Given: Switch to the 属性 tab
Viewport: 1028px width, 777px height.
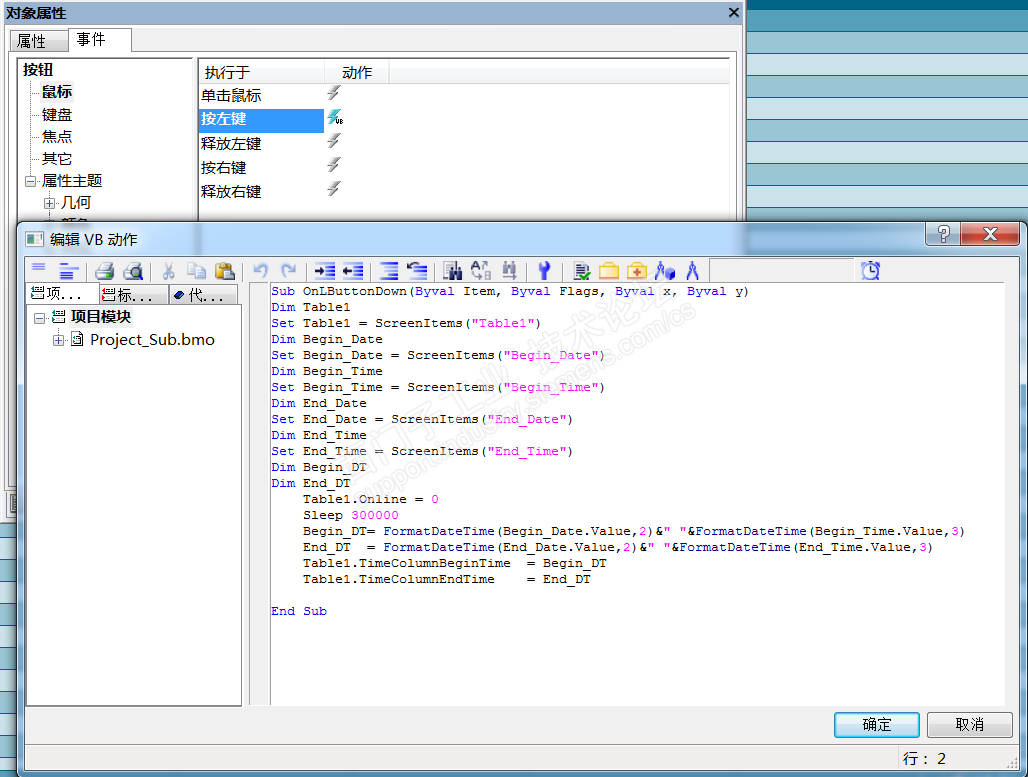Looking at the screenshot, I should 32,41.
